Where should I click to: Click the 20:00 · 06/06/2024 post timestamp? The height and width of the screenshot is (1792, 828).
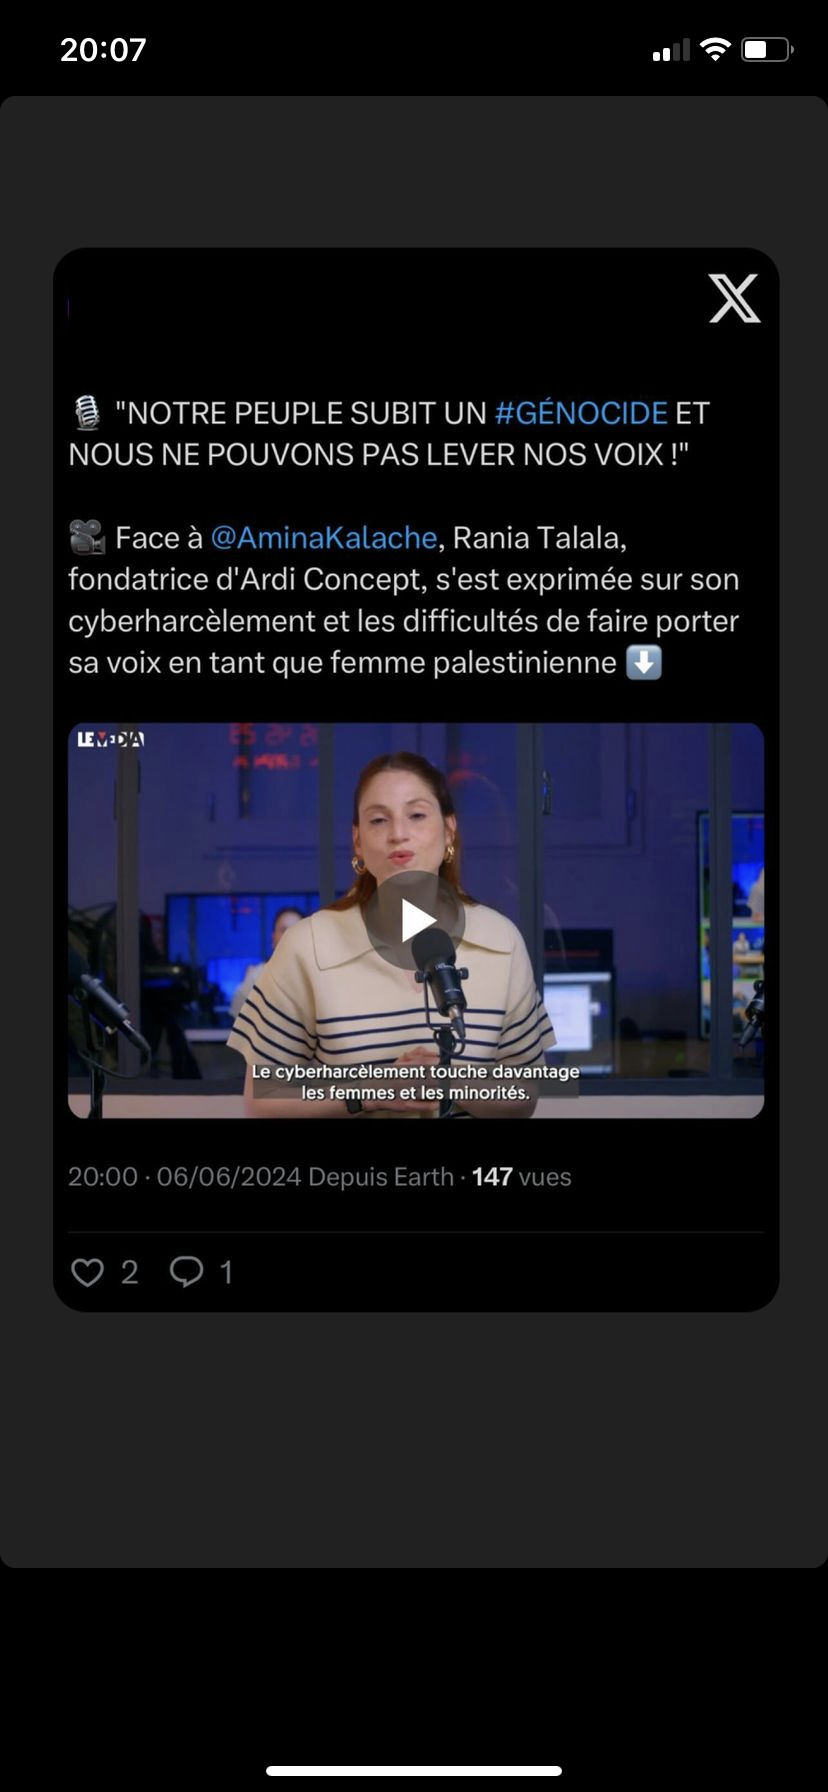[184, 1177]
